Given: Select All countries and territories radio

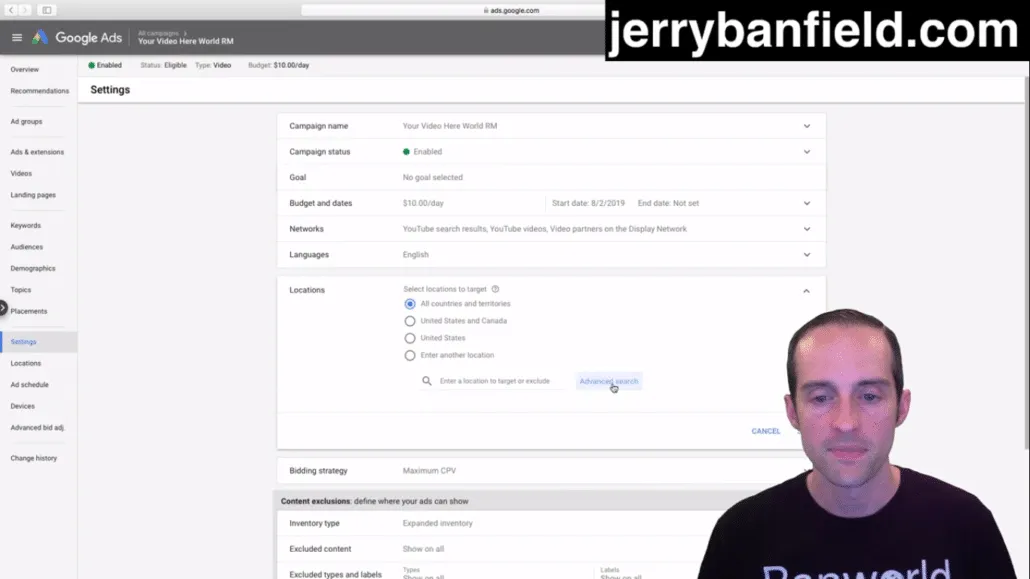Looking at the screenshot, I should (x=410, y=304).
